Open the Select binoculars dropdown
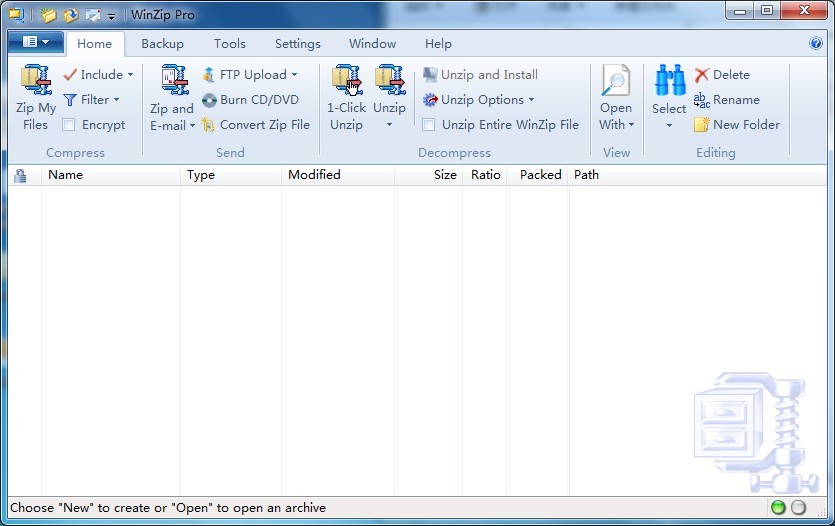Viewport: 835px width, 526px height. pos(669,98)
